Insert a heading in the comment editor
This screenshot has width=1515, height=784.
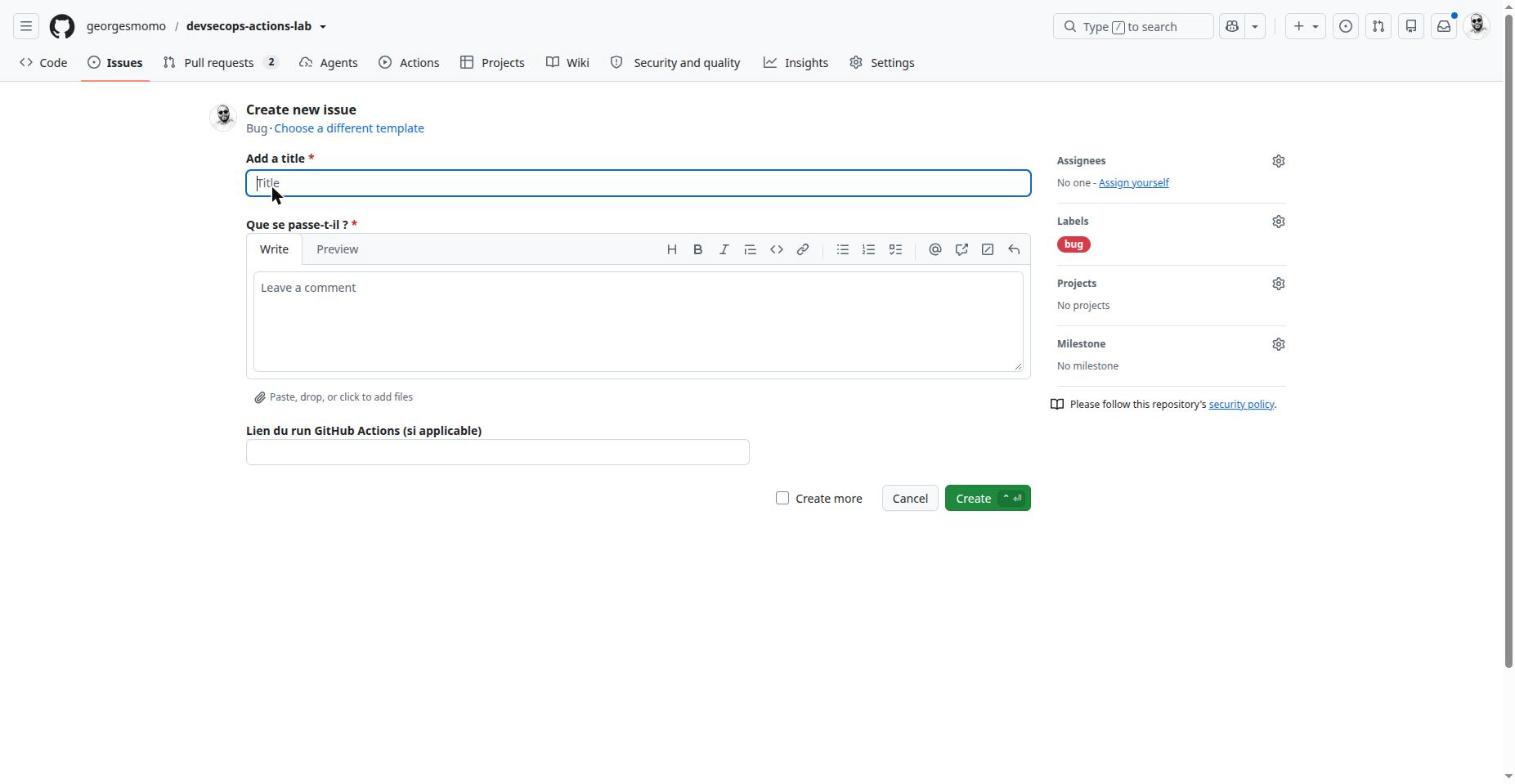672,250
